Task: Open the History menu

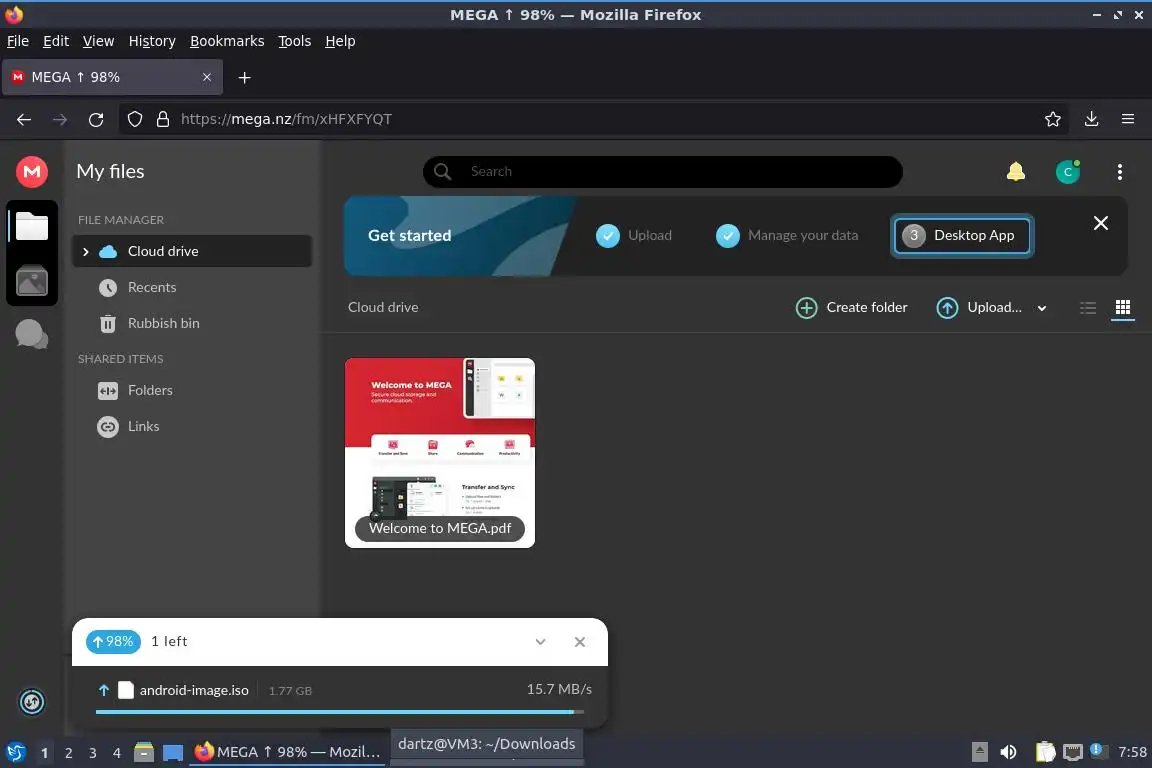Action: 152,41
